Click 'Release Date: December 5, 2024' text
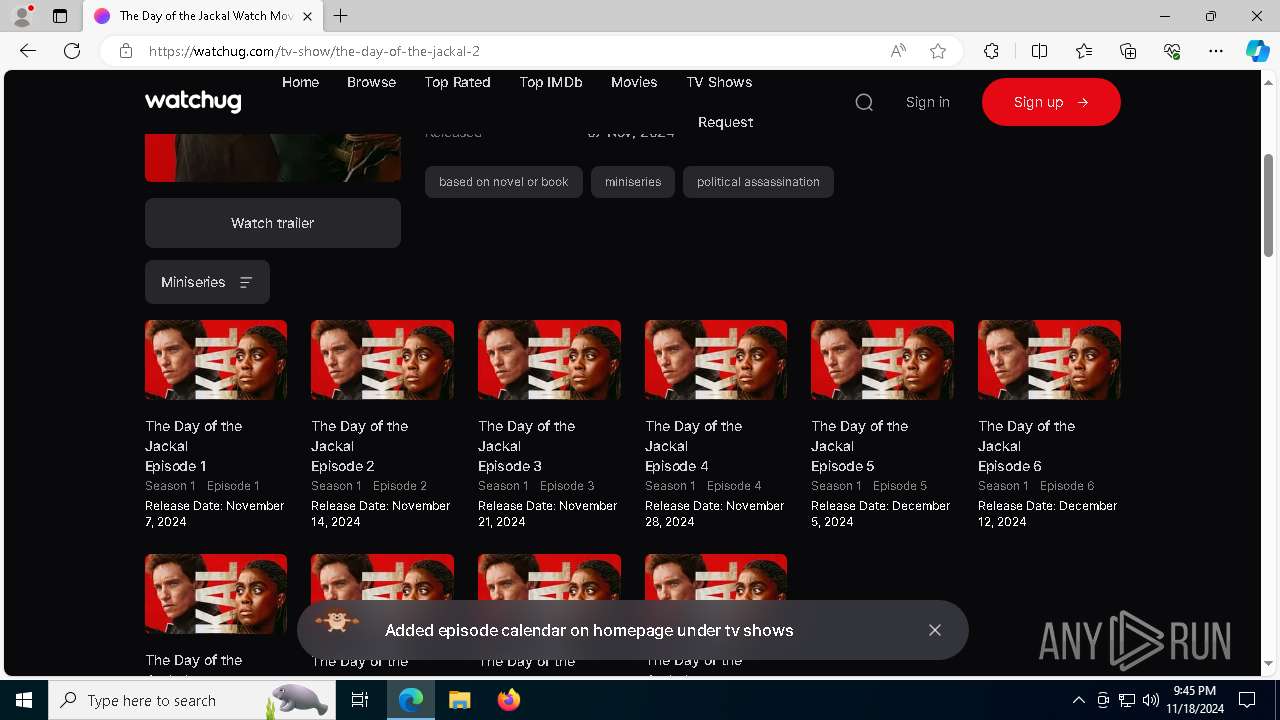The width and height of the screenshot is (1280, 720). [x=881, y=514]
